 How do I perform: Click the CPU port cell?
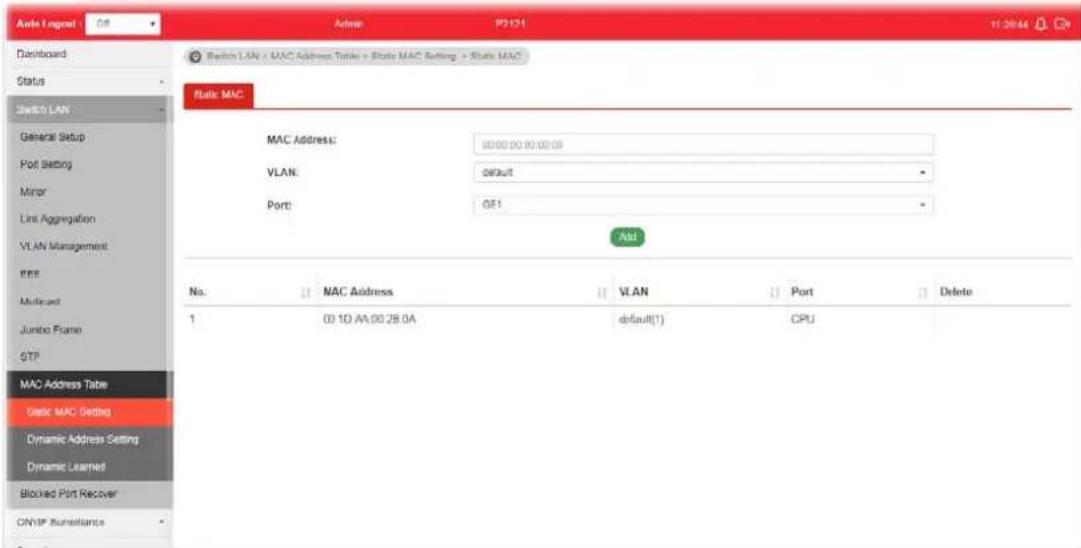(803, 320)
